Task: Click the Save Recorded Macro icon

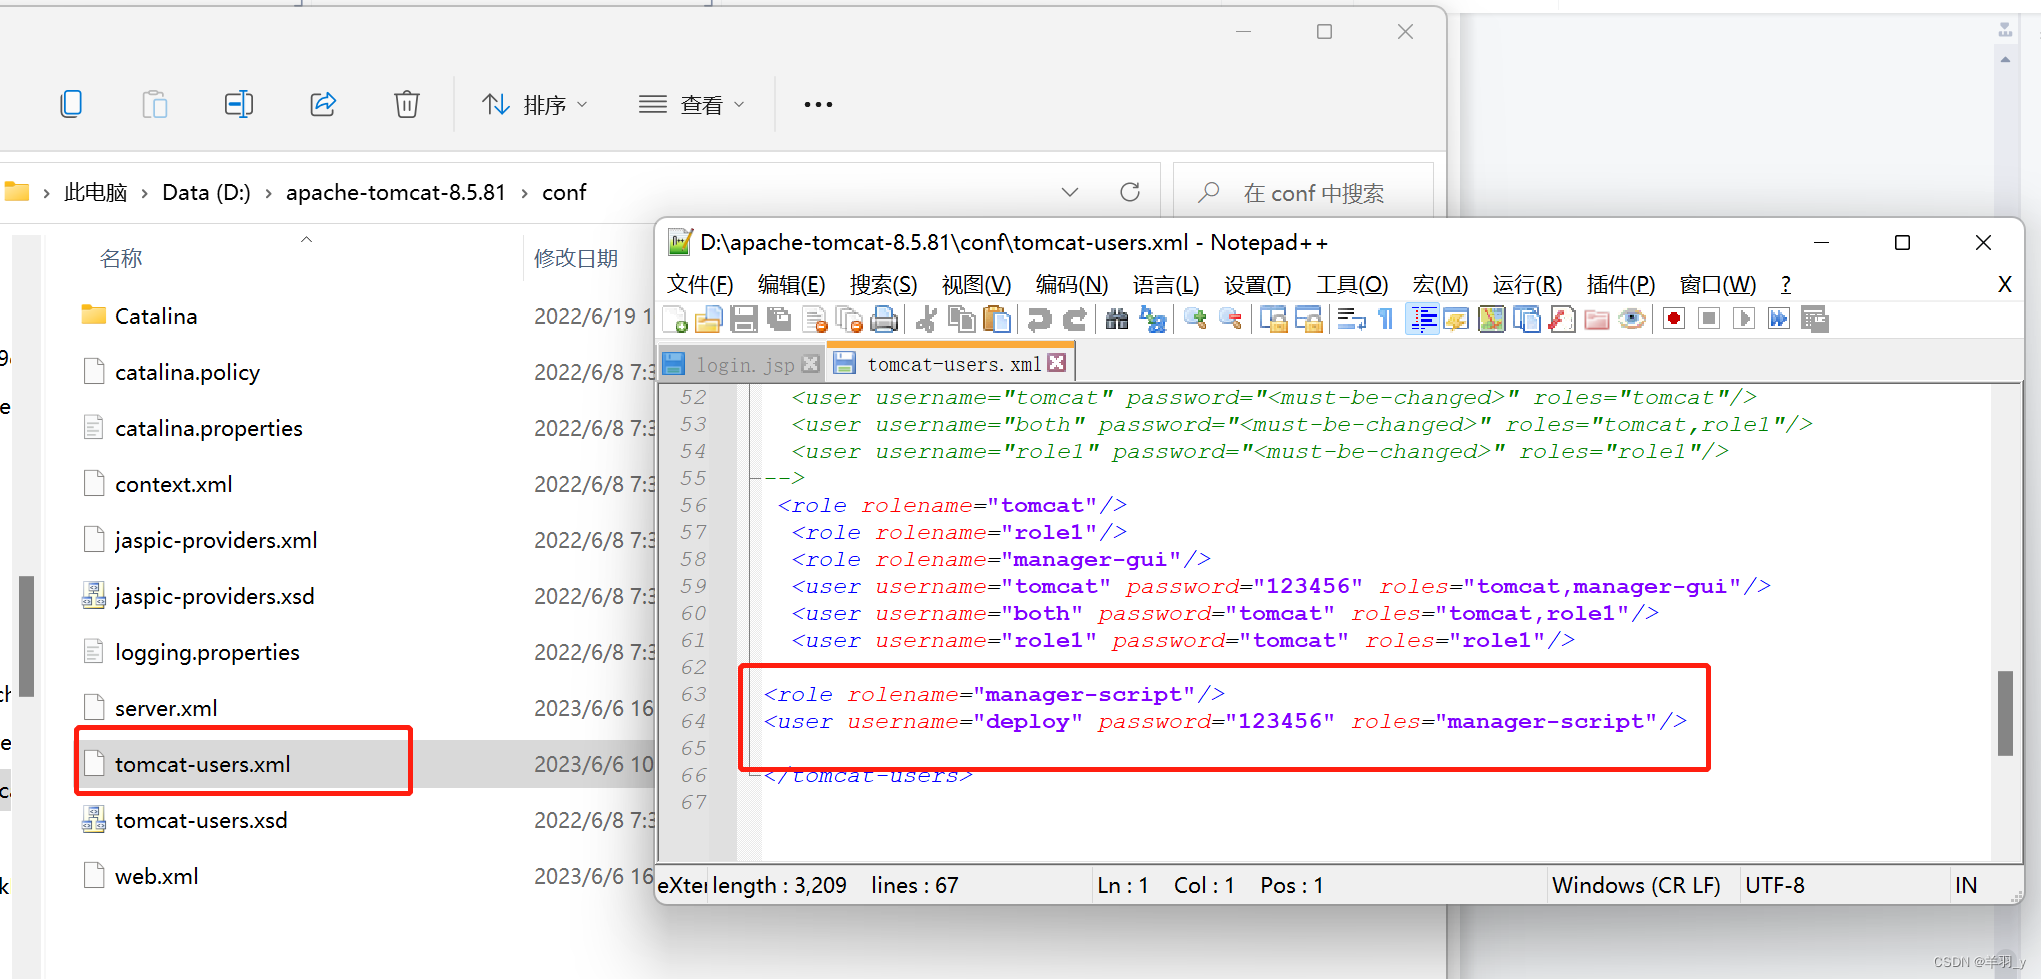Action: [x=1815, y=319]
